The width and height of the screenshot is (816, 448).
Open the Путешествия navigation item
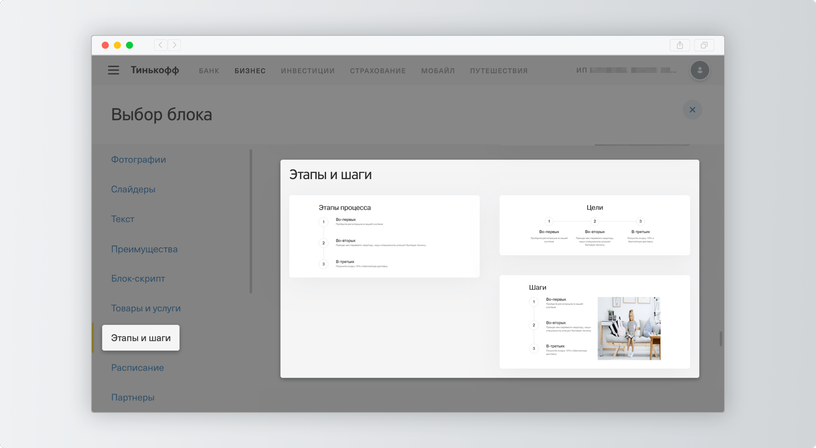tap(499, 71)
